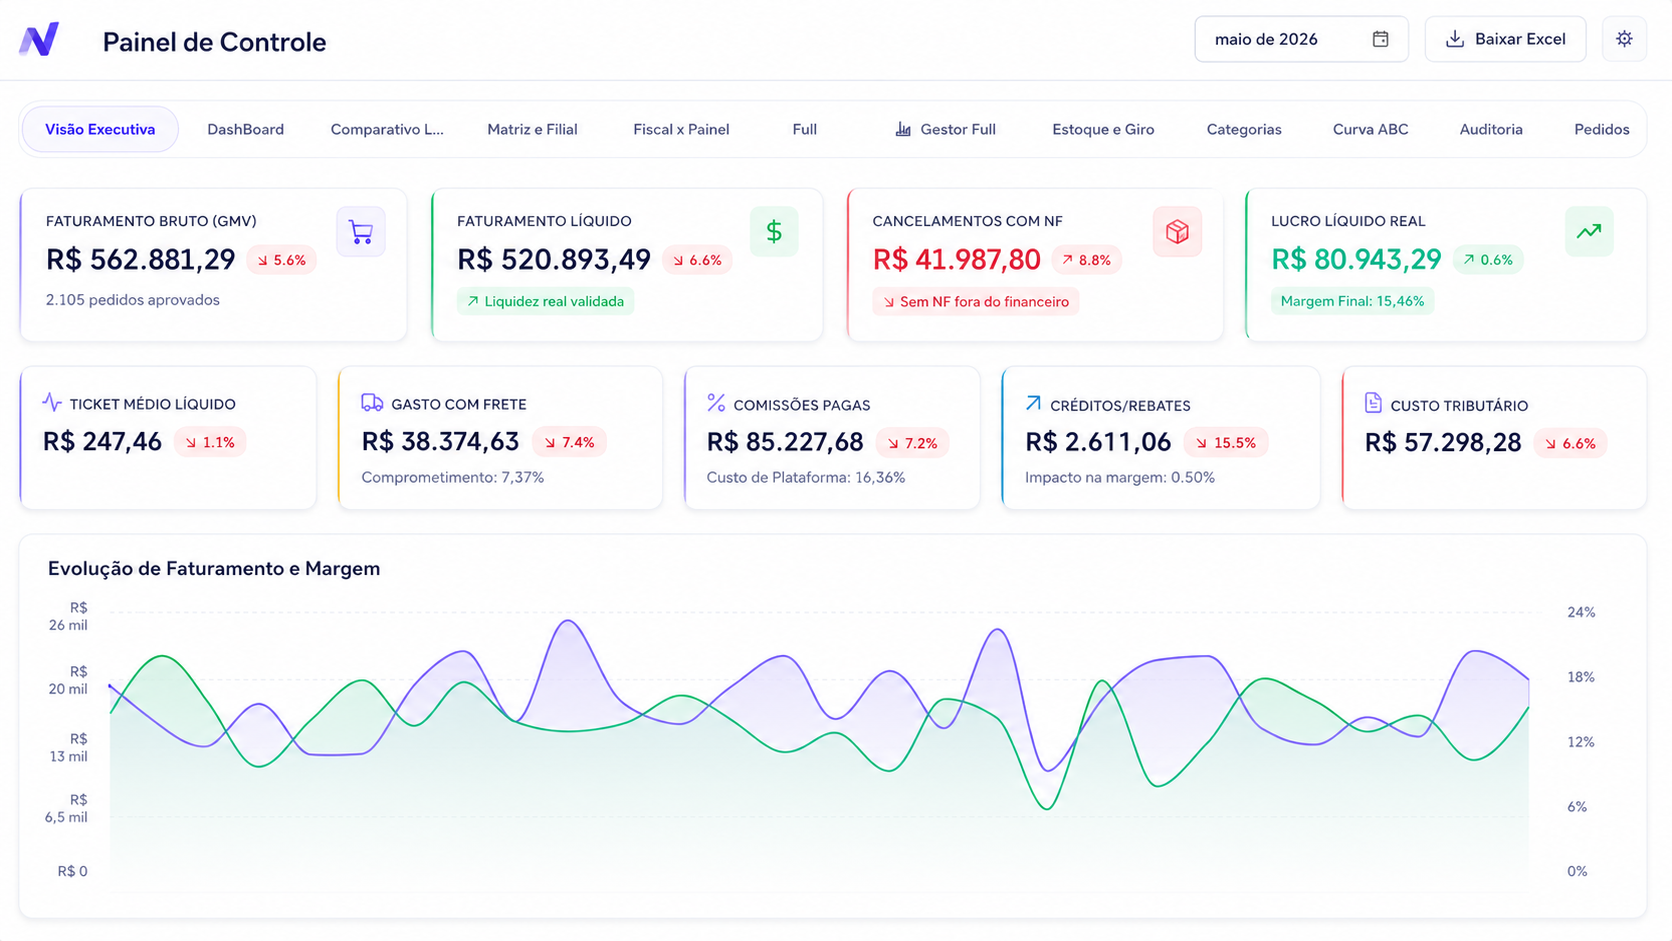
Task: Open the Estoque e Giro tab
Action: (x=1103, y=129)
